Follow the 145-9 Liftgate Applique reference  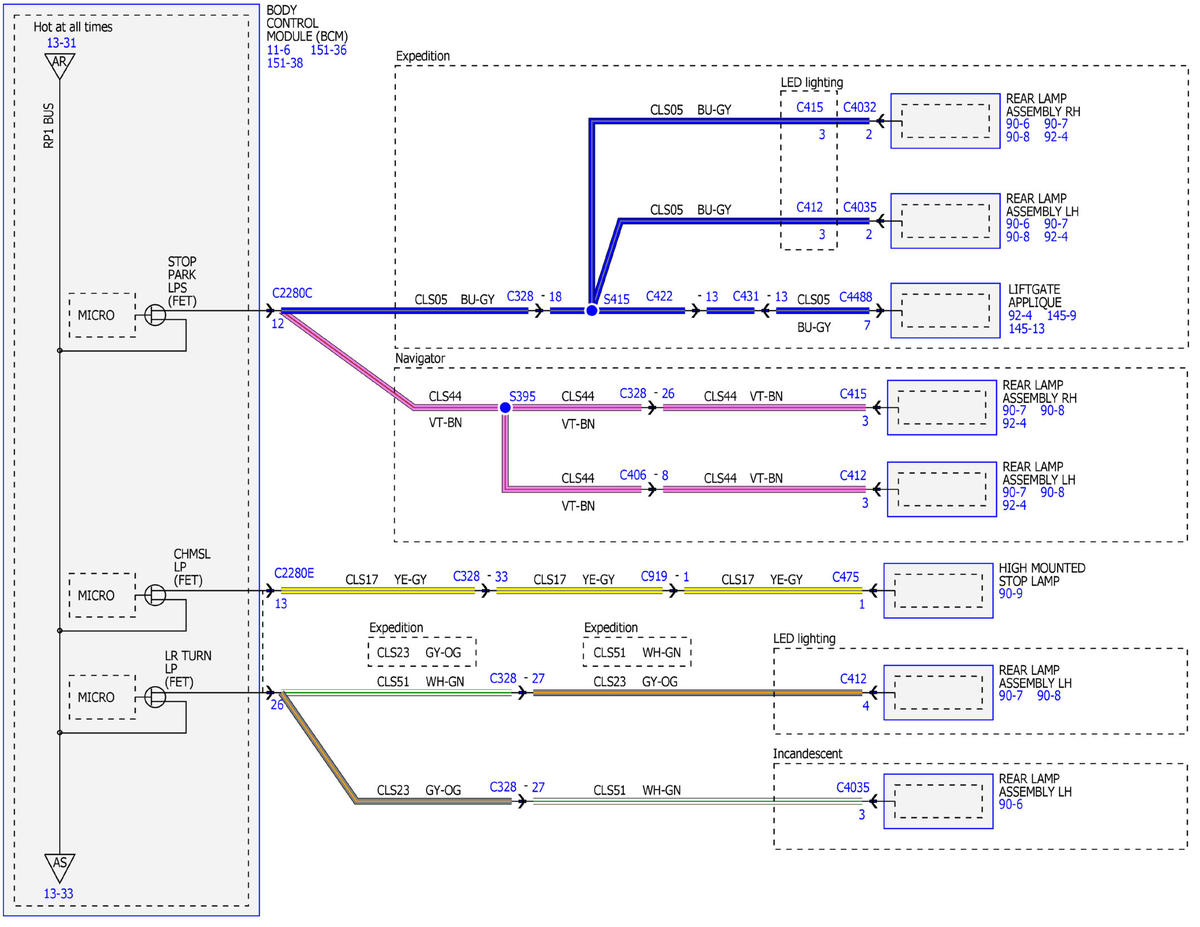[x=1063, y=315]
